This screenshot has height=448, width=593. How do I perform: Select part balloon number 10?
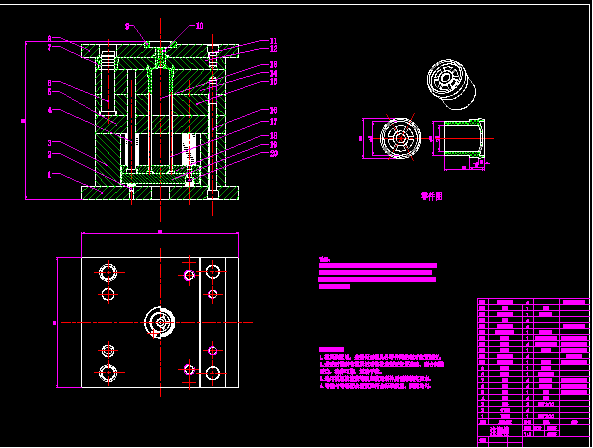199,26
